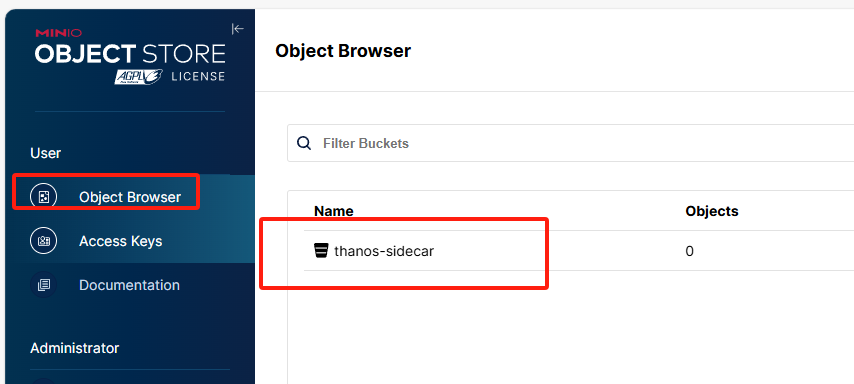Collapse the sidebar with the arrow icon
Image resolution: width=854 pixels, height=384 pixels.
237,29
